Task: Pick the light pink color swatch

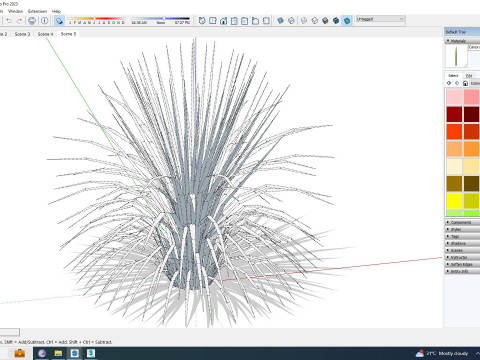Action: [x=454, y=97]
